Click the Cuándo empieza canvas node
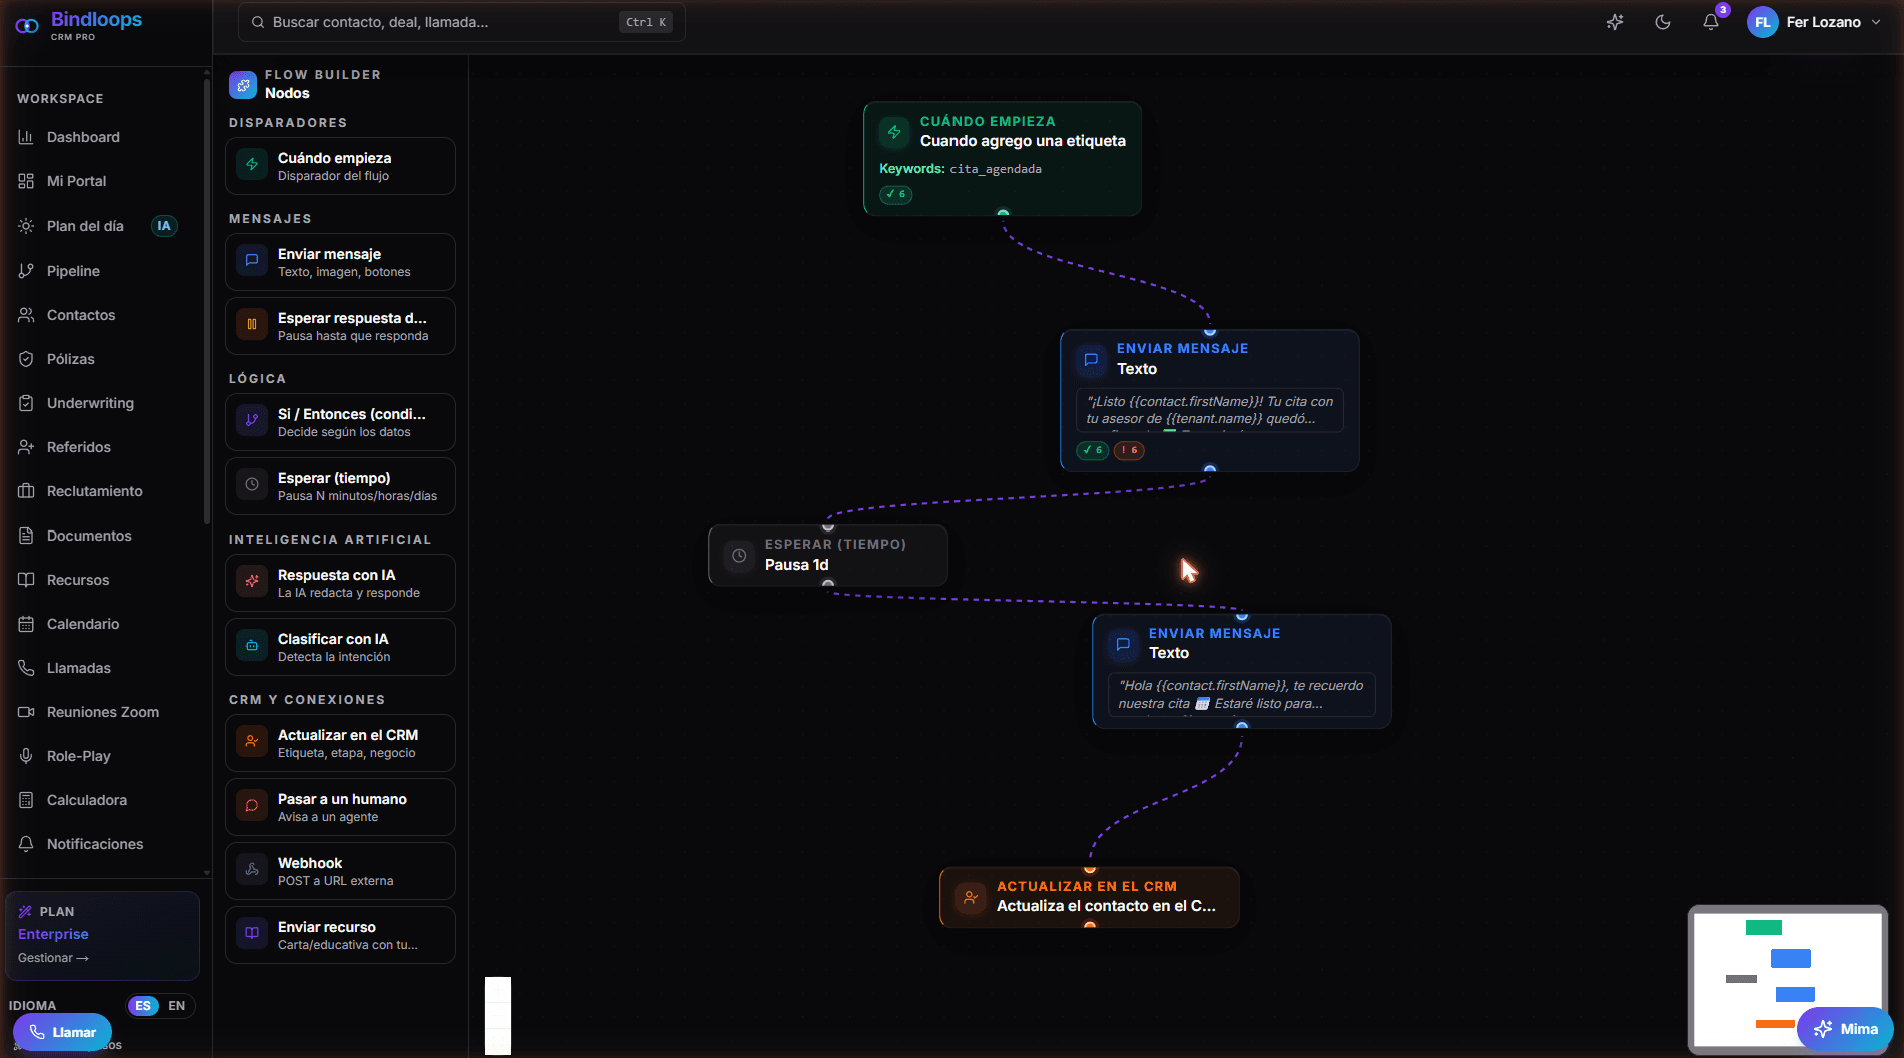1904x1058 pixels. 1002,158
